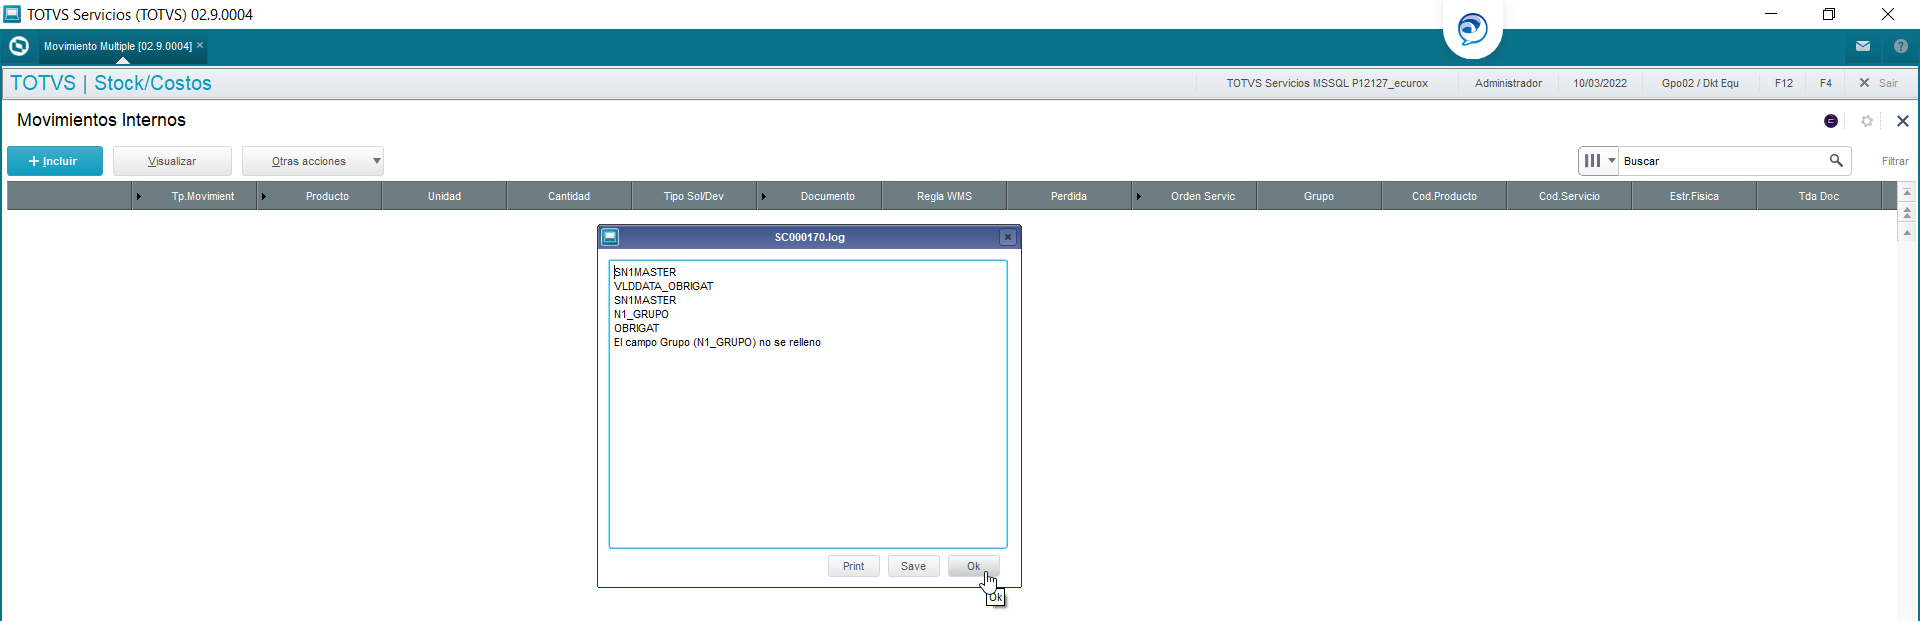Click the Unidad column header
Screen dimensions: 1920x621
[x=444, y=196]
